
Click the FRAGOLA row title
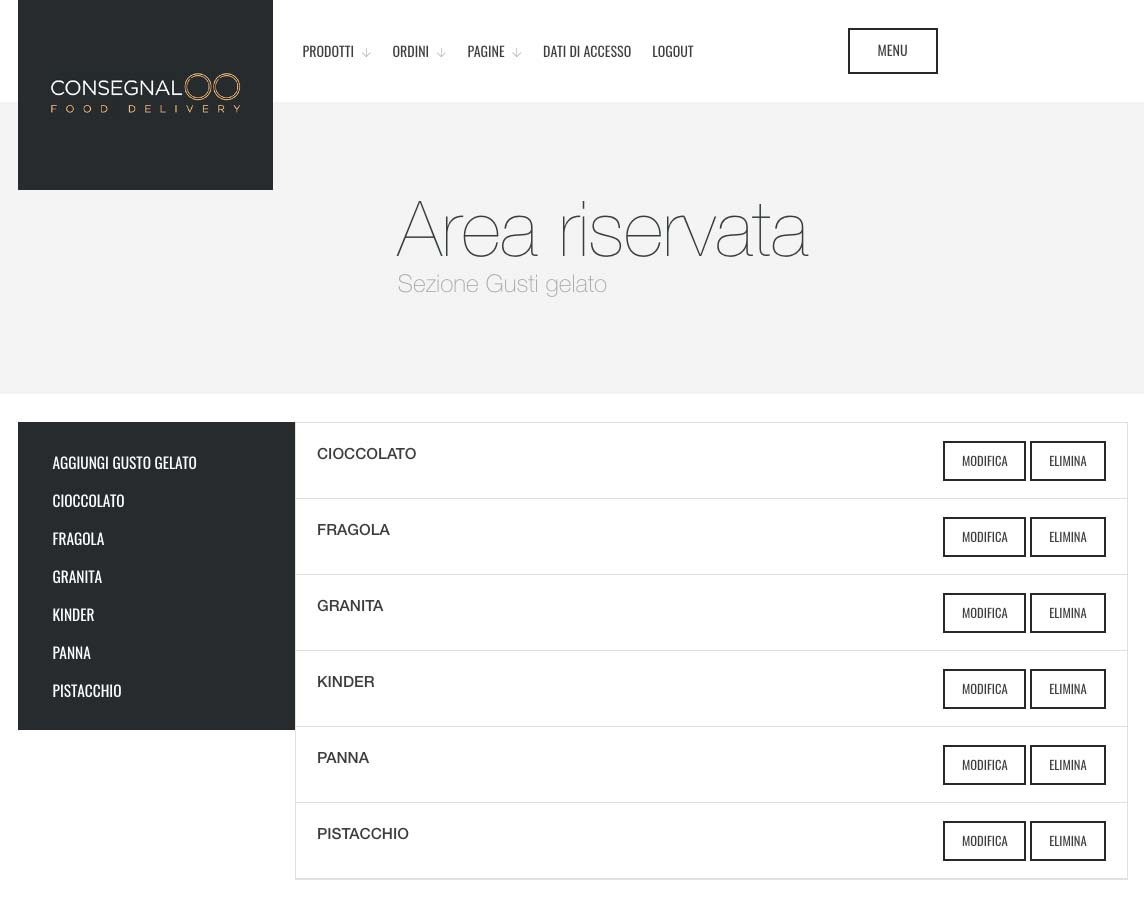353,530
